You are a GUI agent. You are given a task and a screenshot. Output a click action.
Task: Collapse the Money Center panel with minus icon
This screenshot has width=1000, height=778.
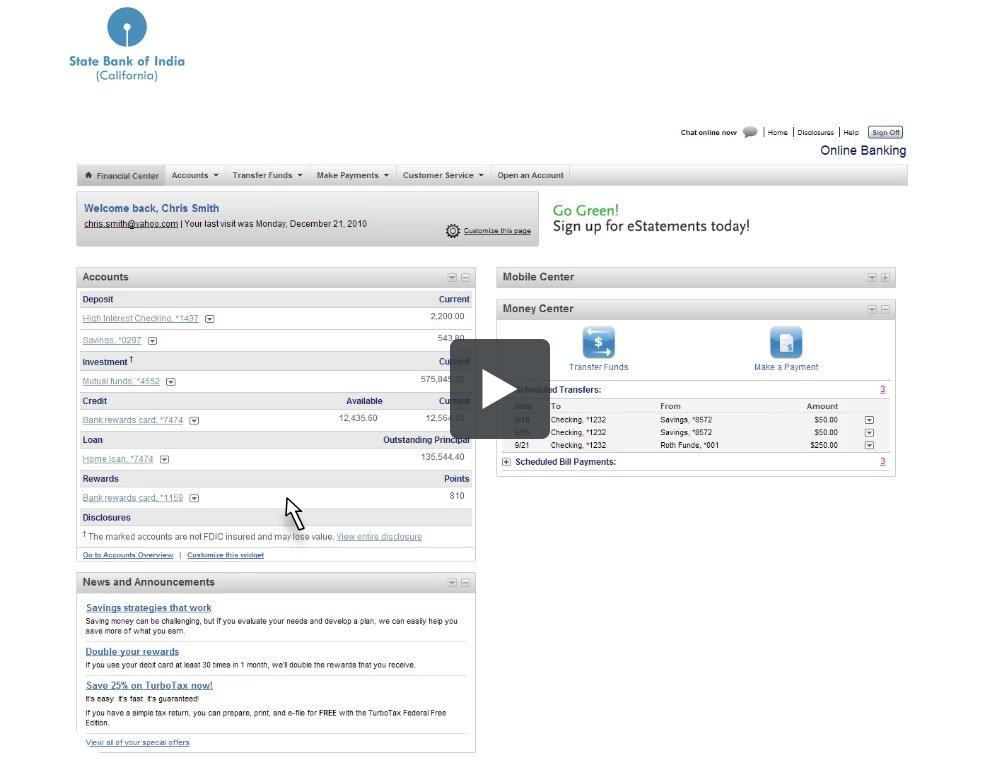885,310
